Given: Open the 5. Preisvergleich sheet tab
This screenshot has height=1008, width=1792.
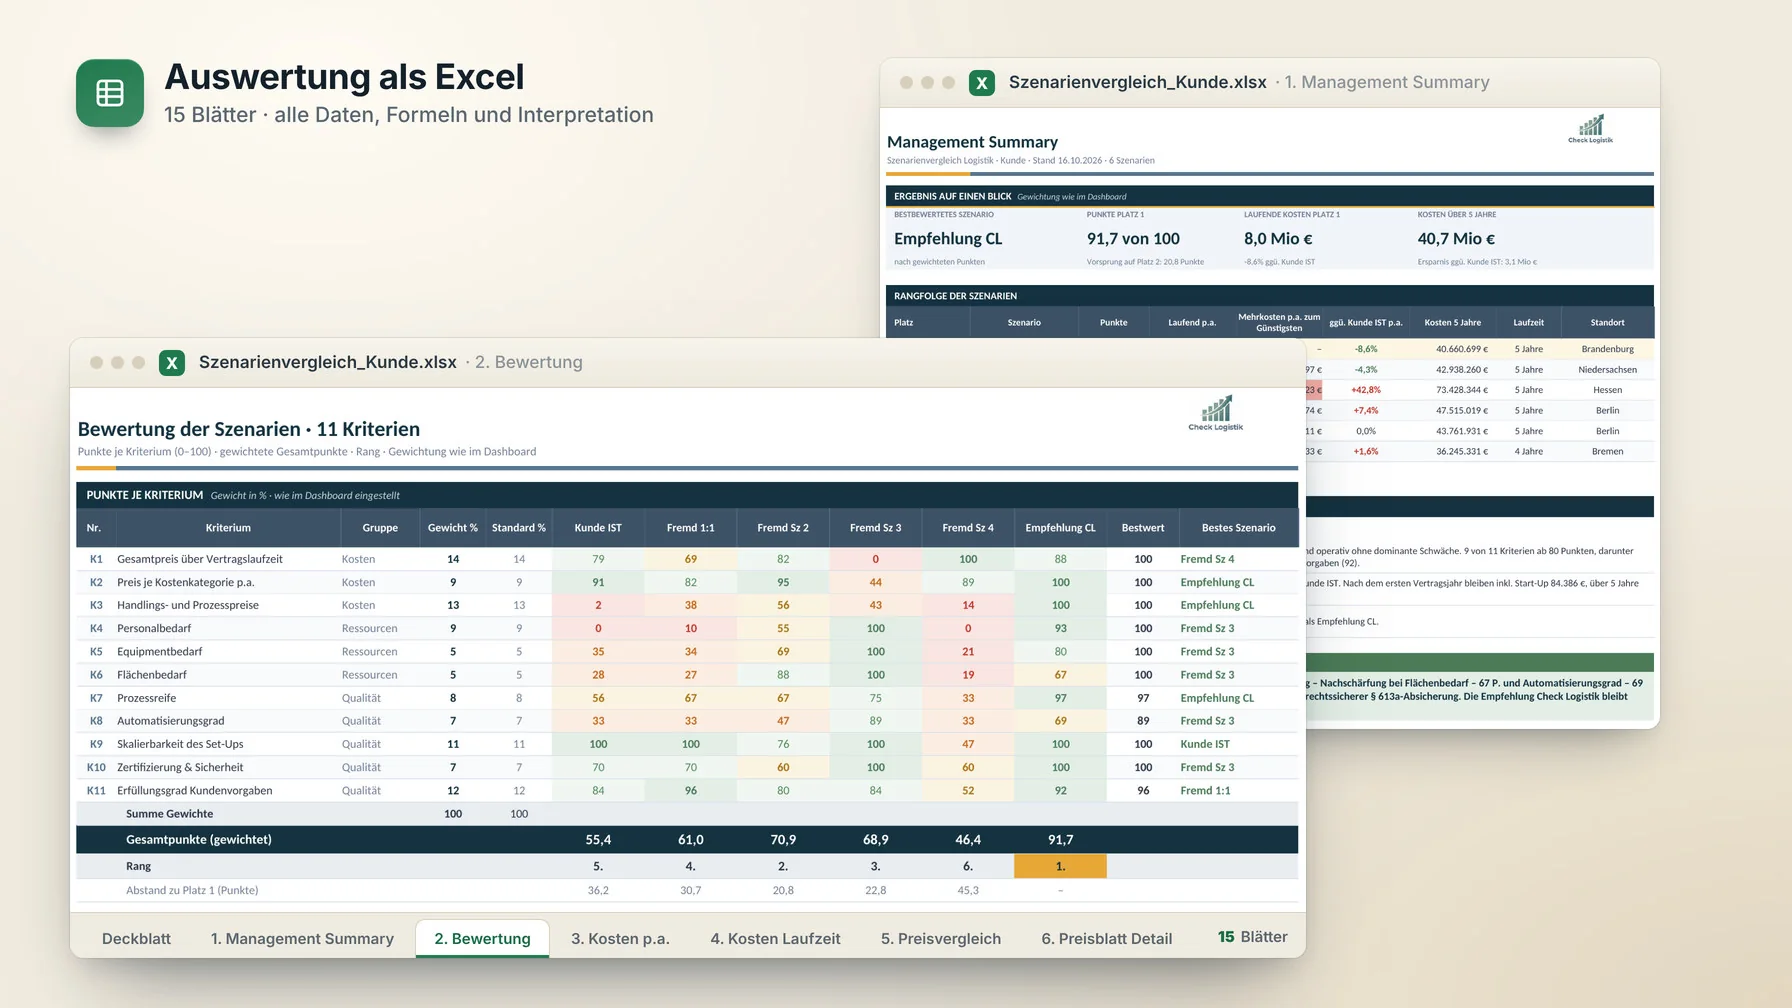Looking at the screenshot, I should pos(940,939).
